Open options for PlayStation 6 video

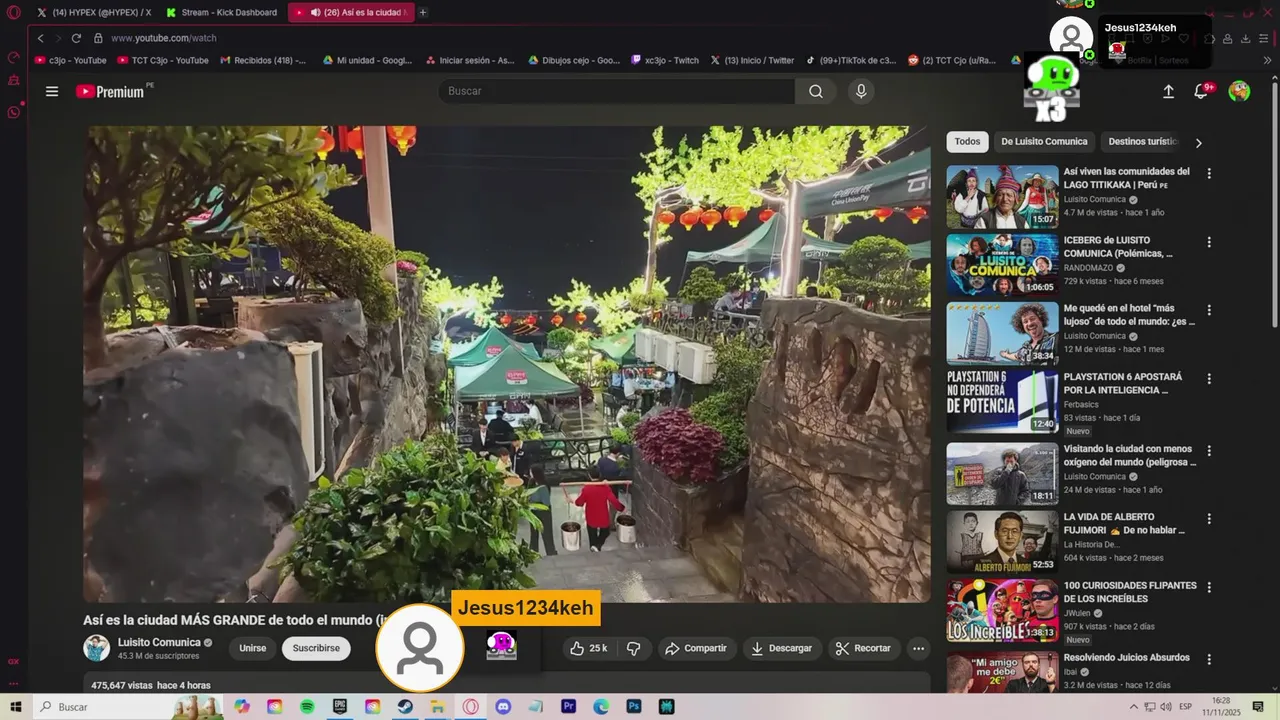[x=1208, y=379]
